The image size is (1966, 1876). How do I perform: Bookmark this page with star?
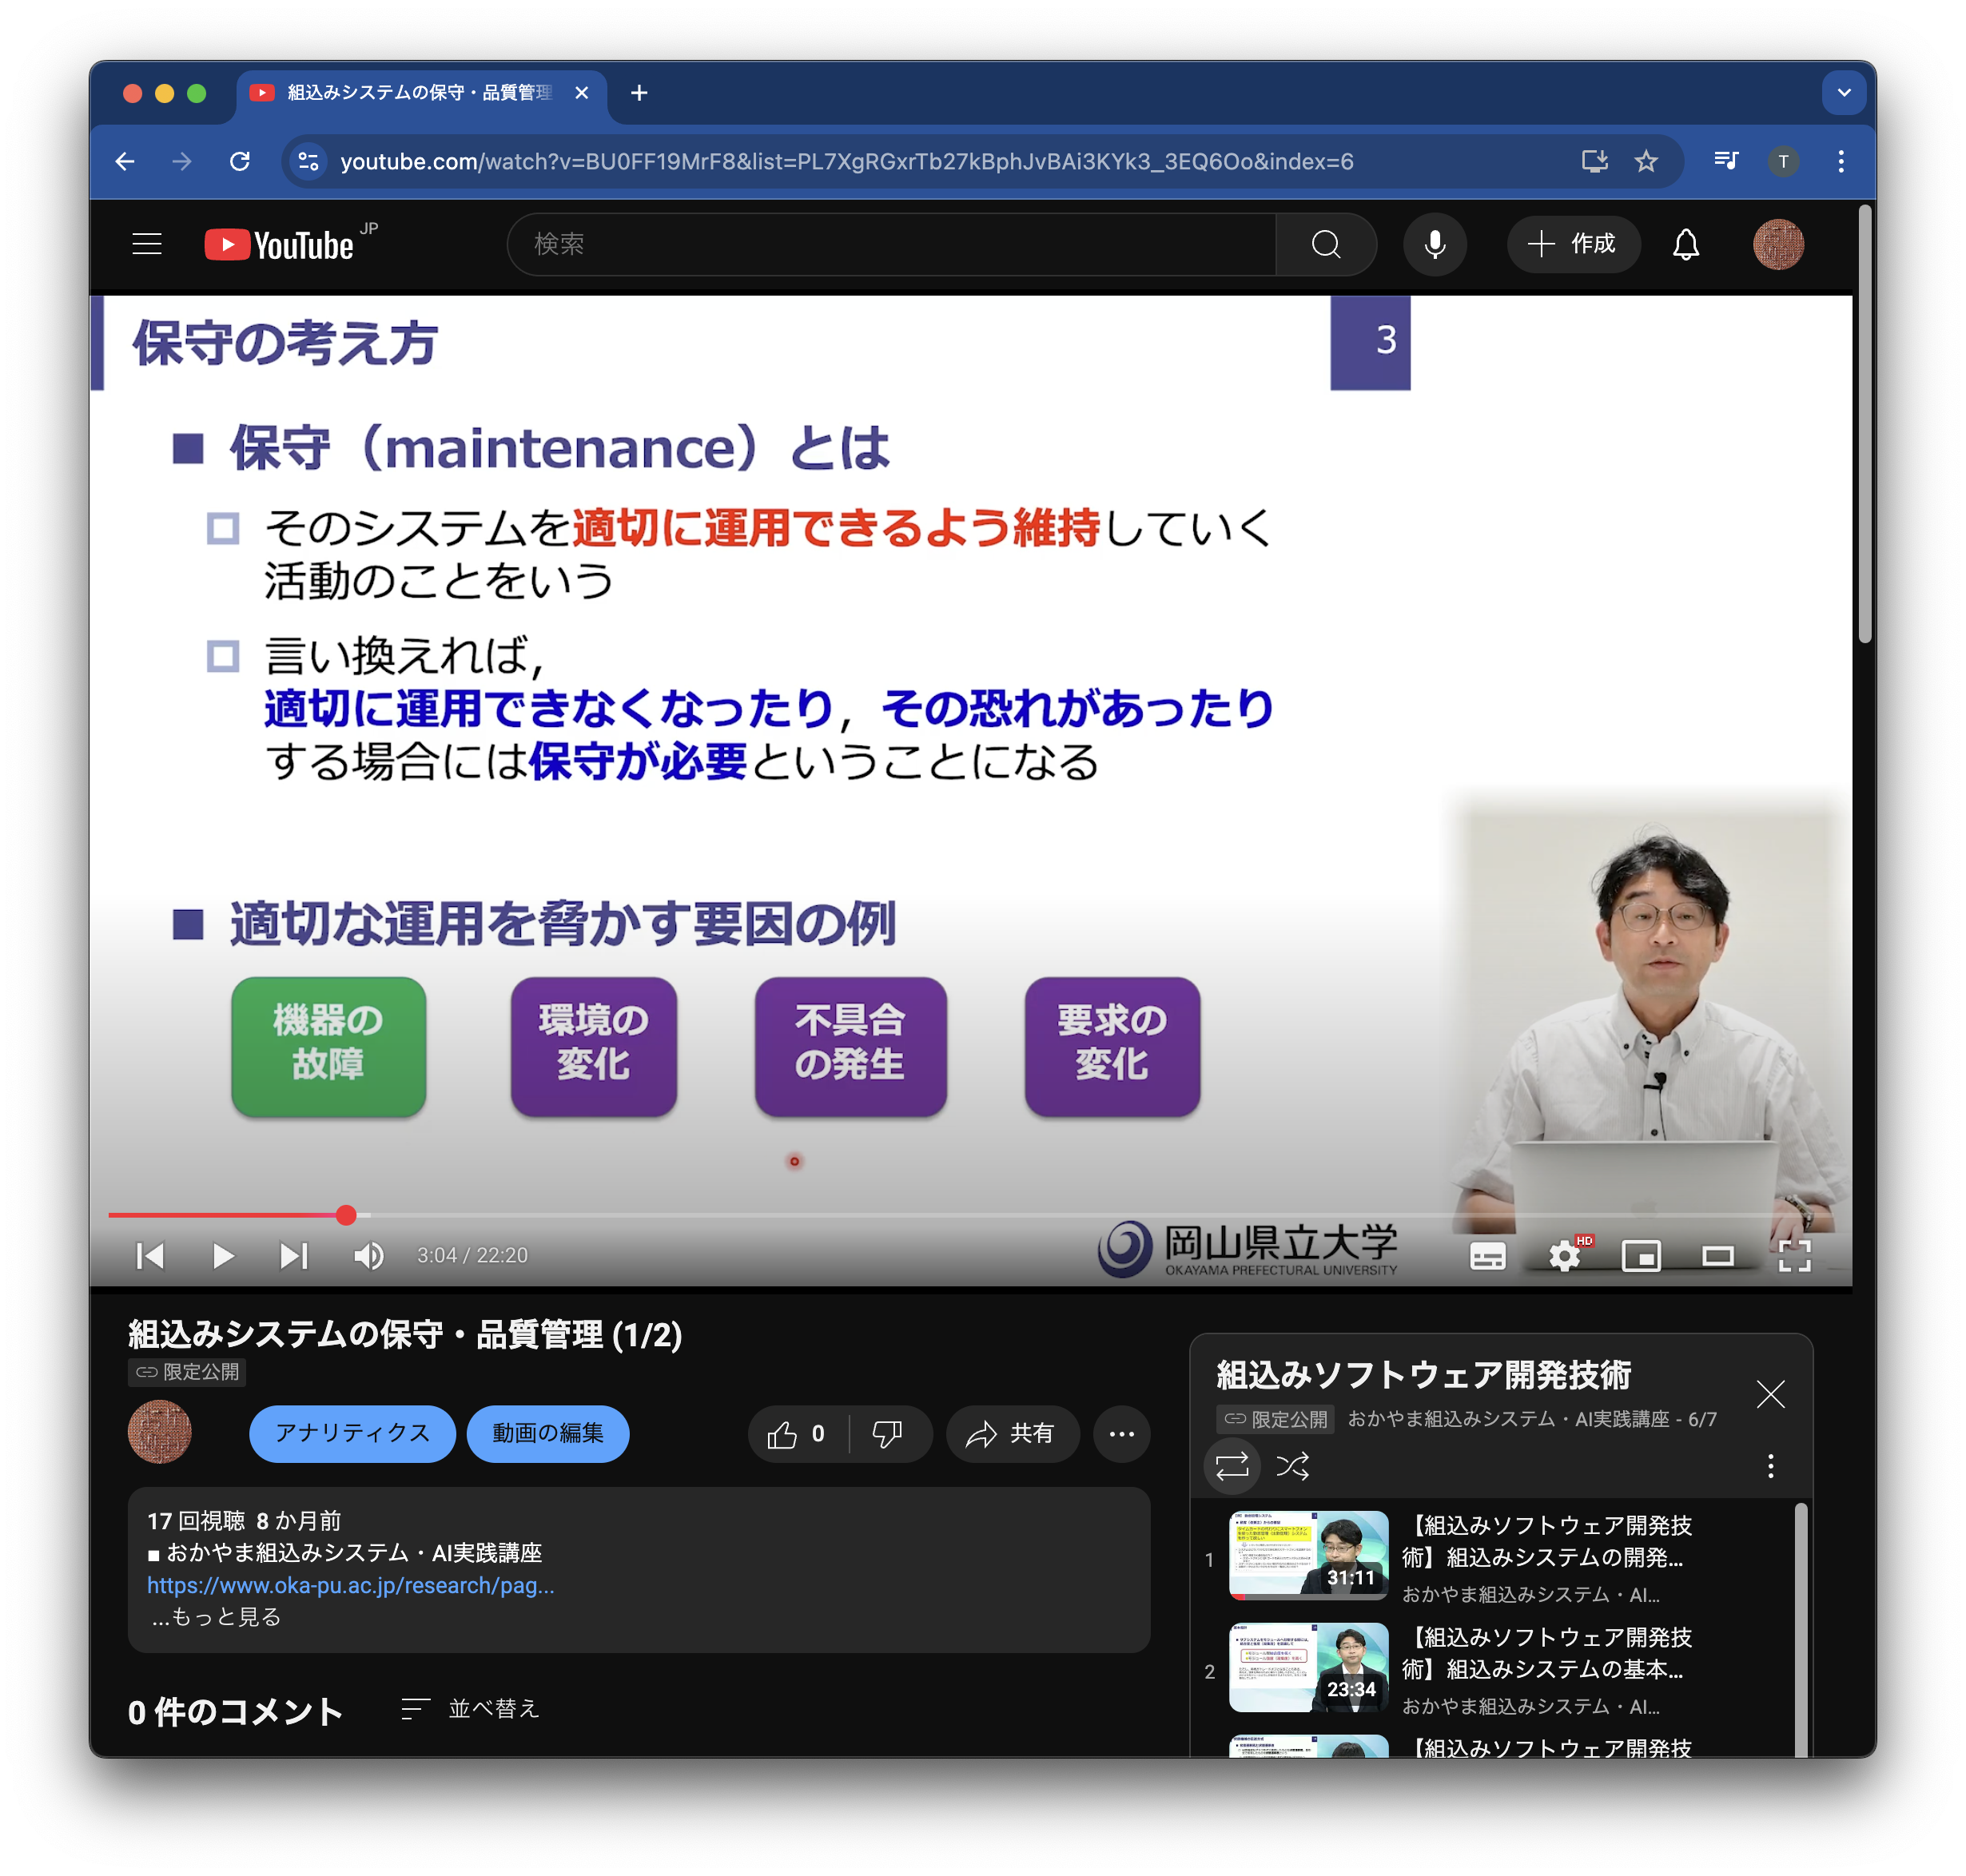[1645, 161]
